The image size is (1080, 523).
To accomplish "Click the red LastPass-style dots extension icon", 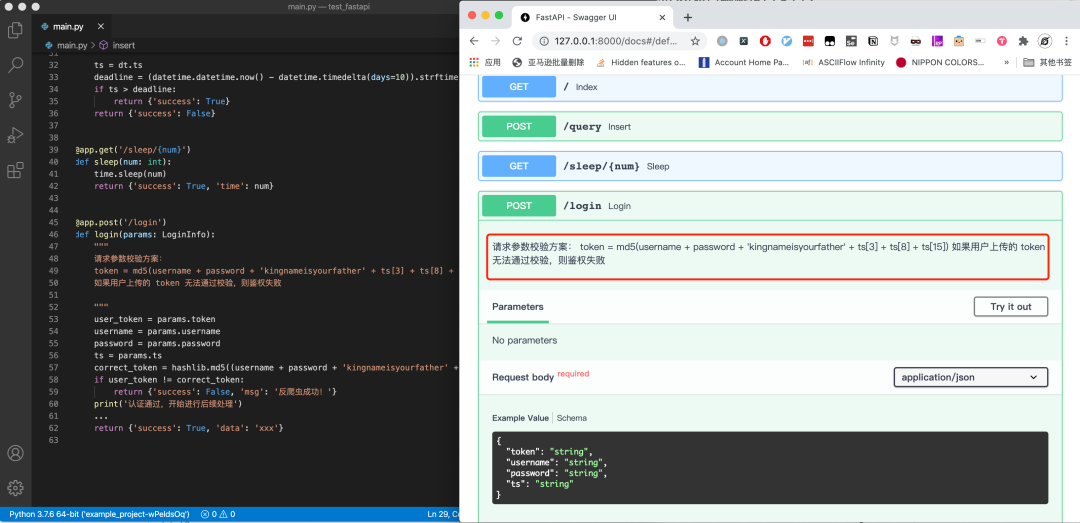I will 808,41.
